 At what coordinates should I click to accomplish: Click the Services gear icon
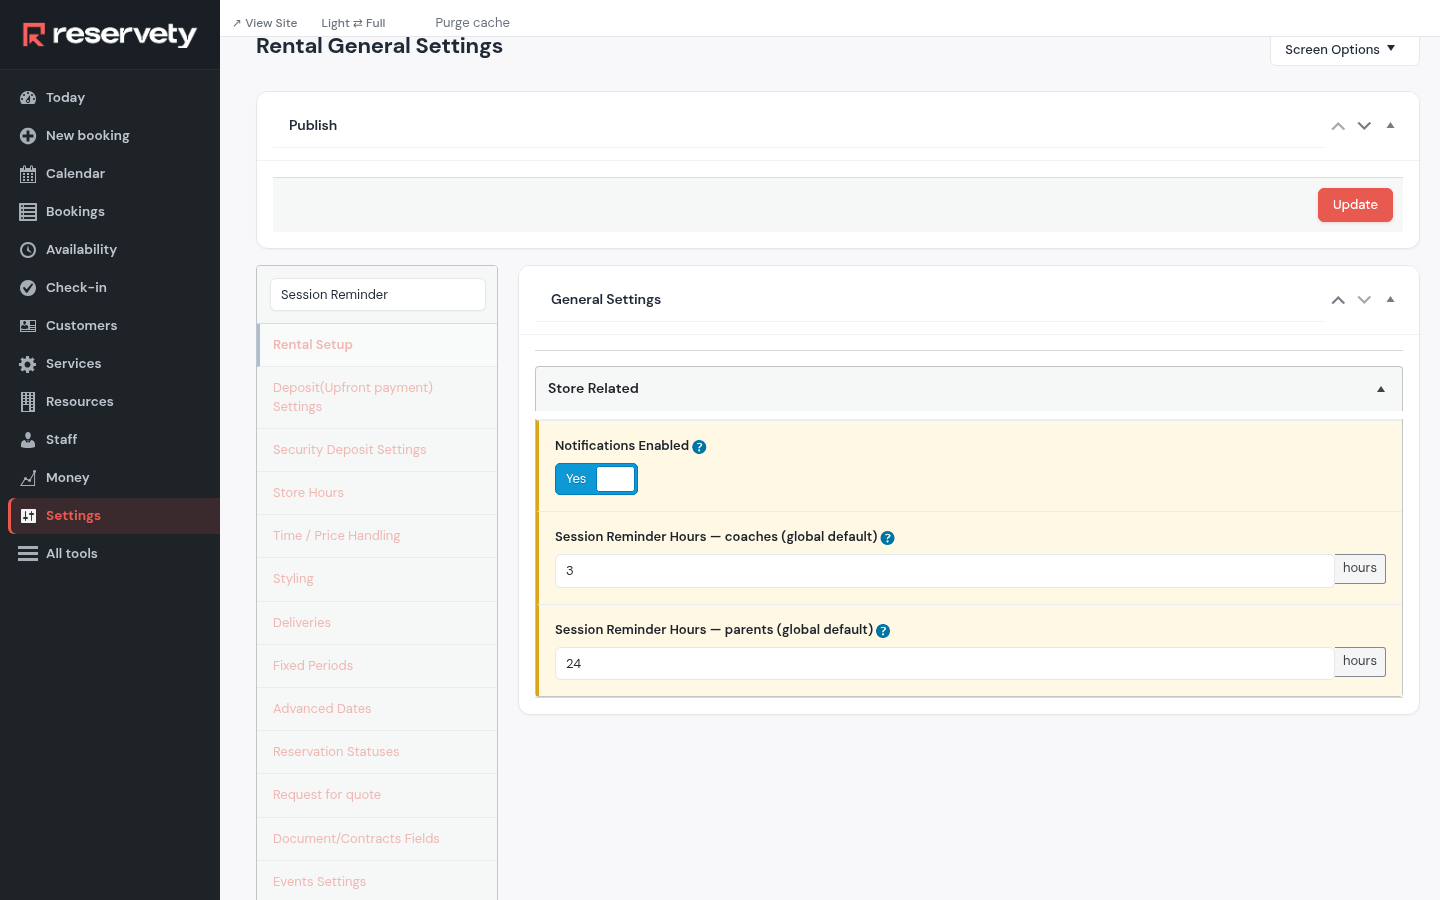click(28, 364)
